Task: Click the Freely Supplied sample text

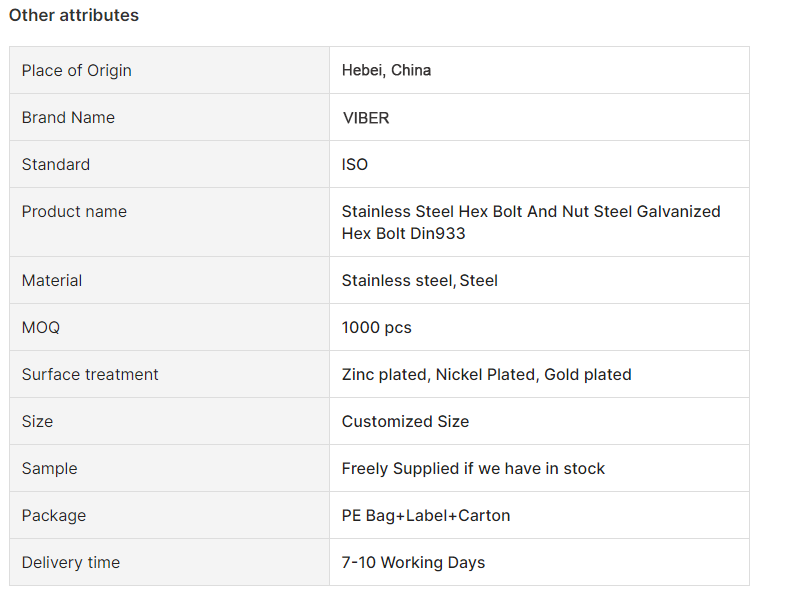Action: 473,468
